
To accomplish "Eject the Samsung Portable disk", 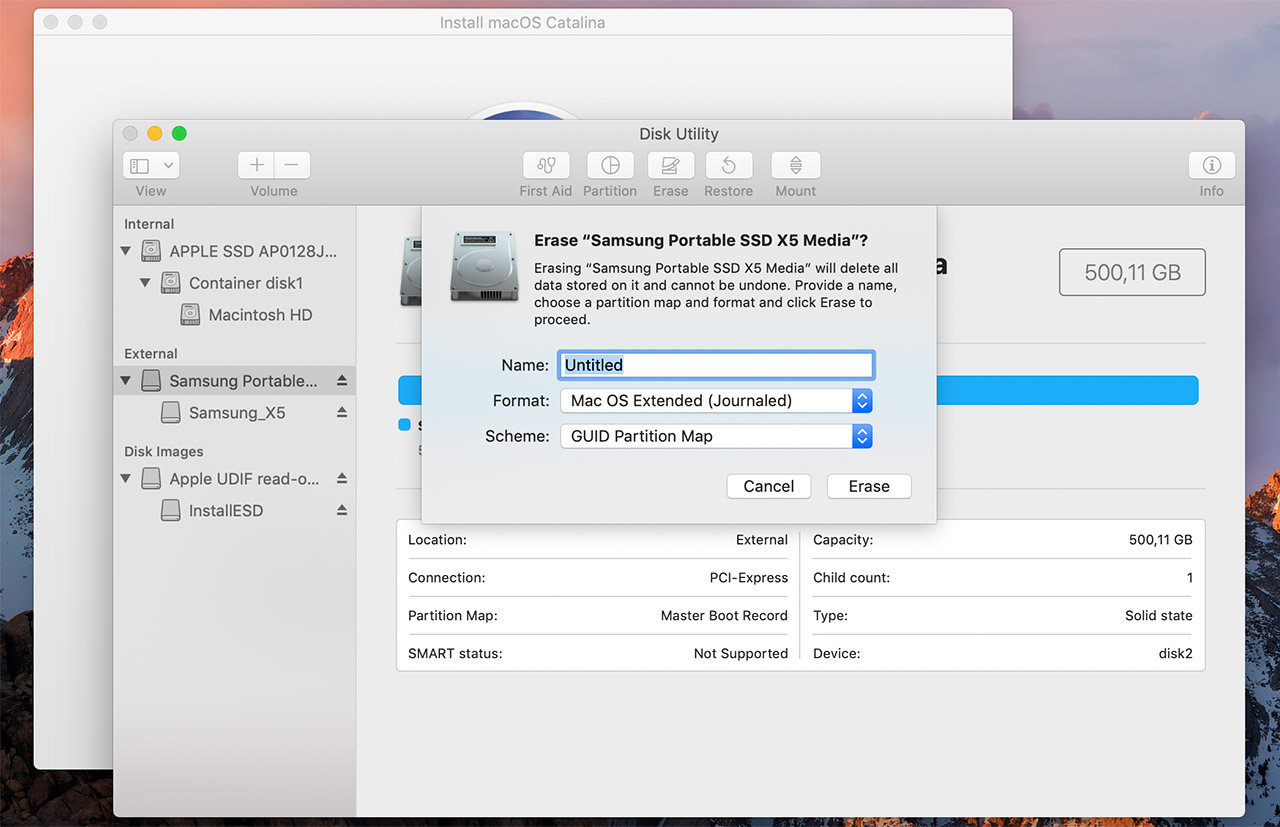I will click(x=341, y=381).
